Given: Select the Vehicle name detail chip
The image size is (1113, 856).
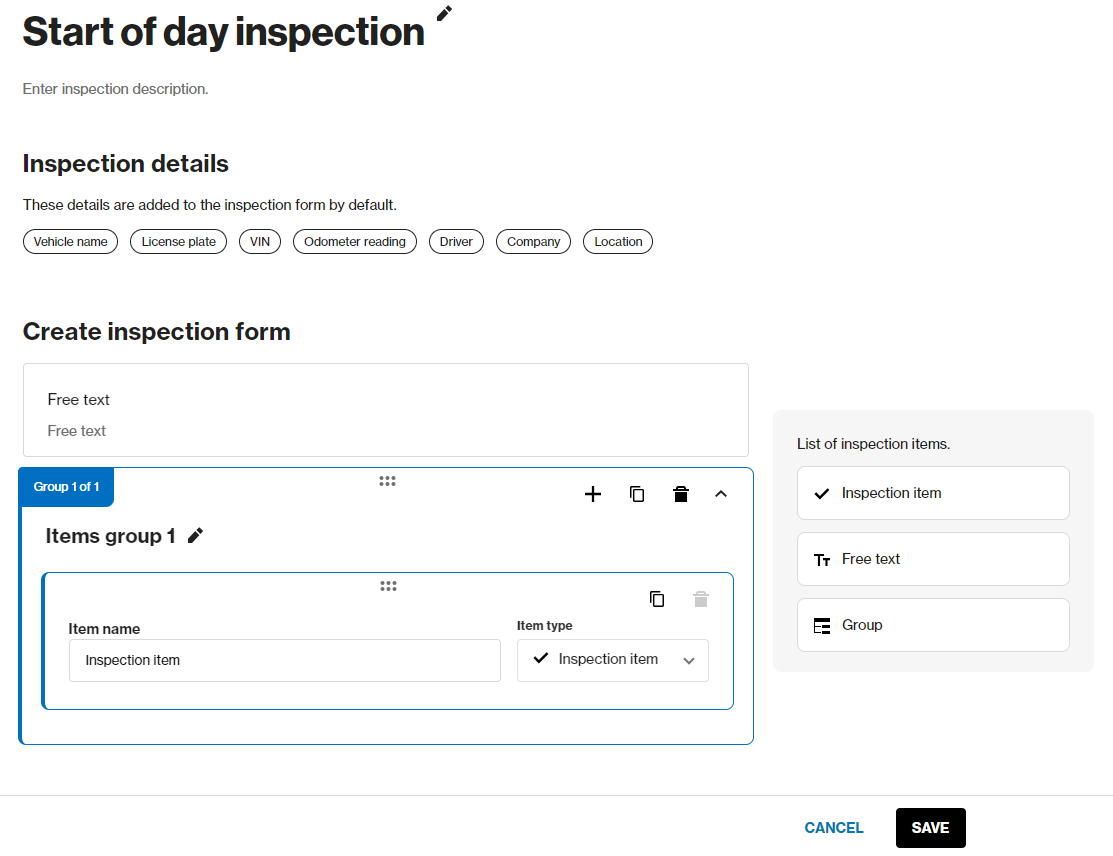Looking at the screenshot, I should pos(70,241).
